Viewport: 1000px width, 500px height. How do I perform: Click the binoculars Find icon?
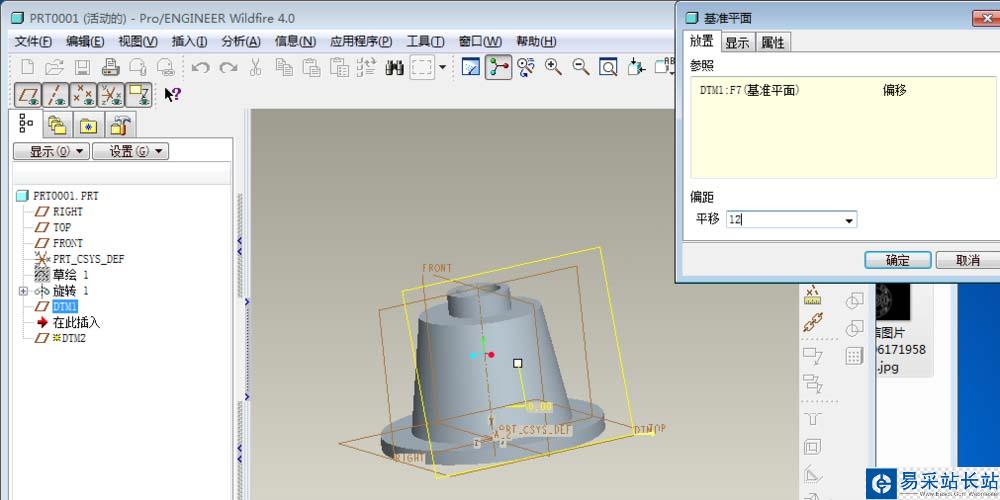click(395, 68)
